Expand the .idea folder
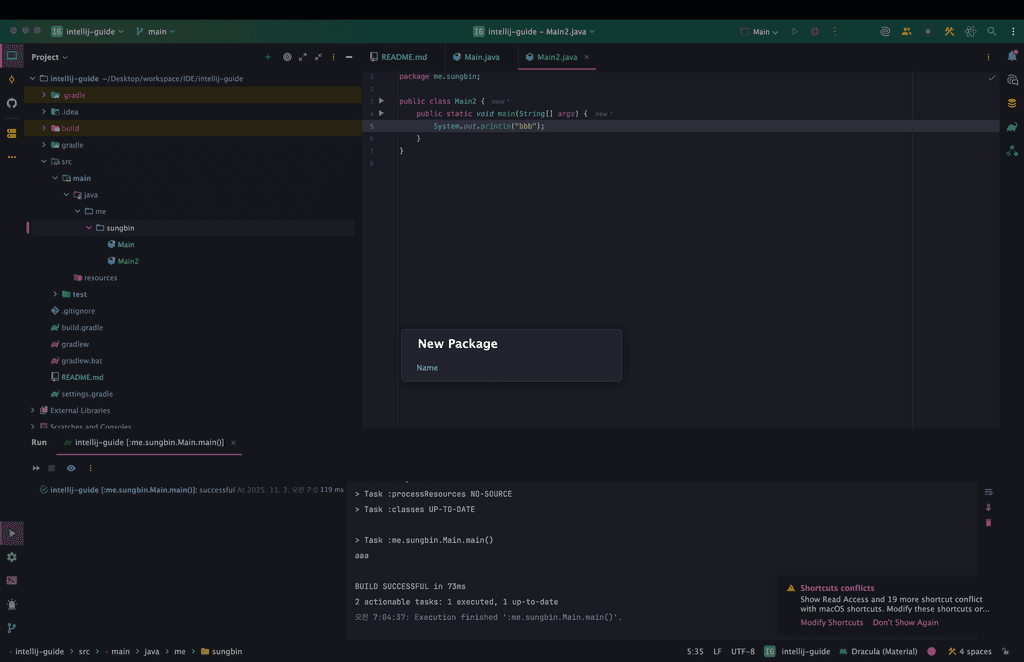 tap(44, 112)
